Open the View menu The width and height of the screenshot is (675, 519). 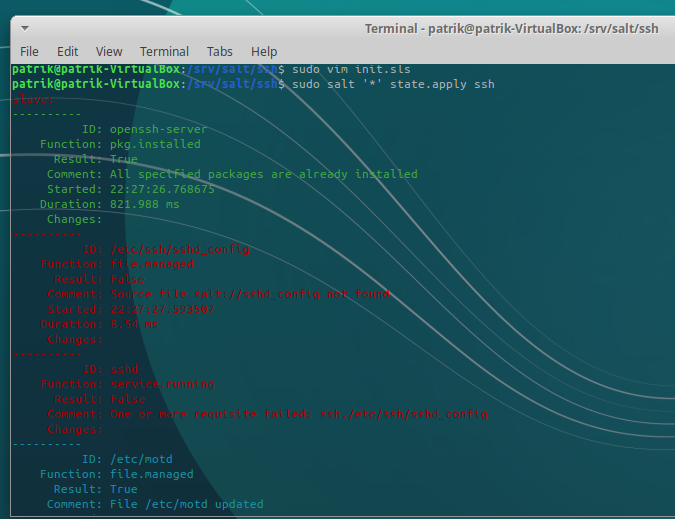[x=109, y=51]
